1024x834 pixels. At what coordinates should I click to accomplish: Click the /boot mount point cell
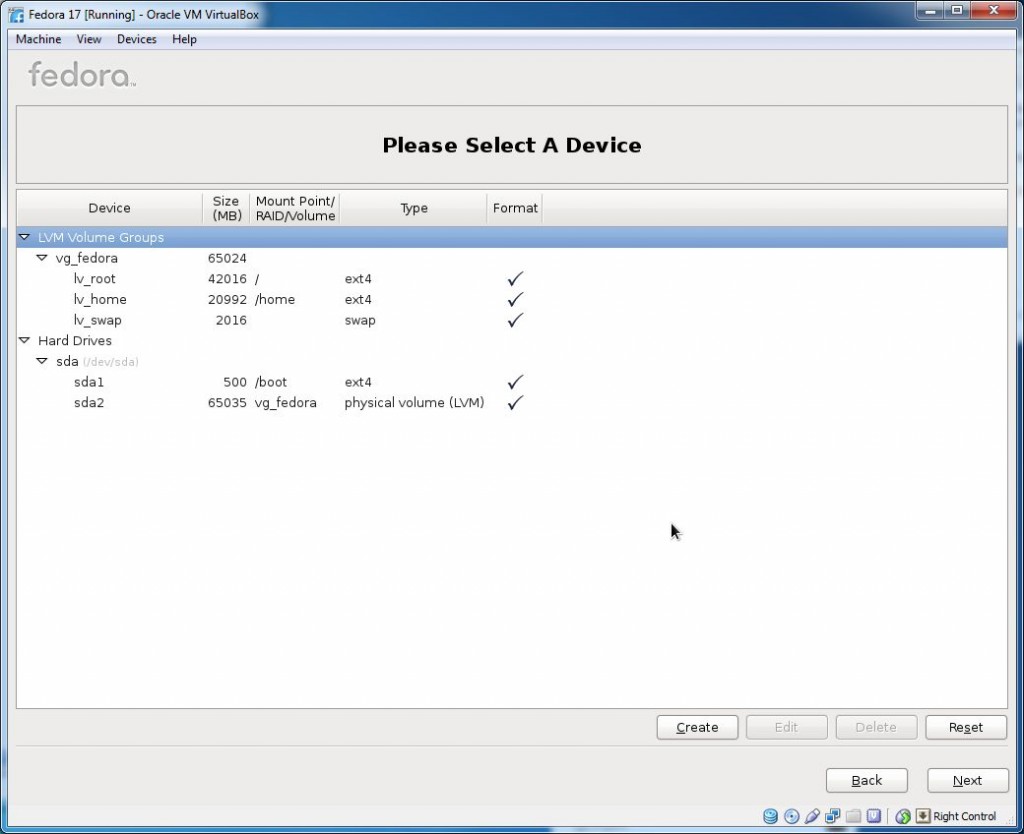coord(271,382)
